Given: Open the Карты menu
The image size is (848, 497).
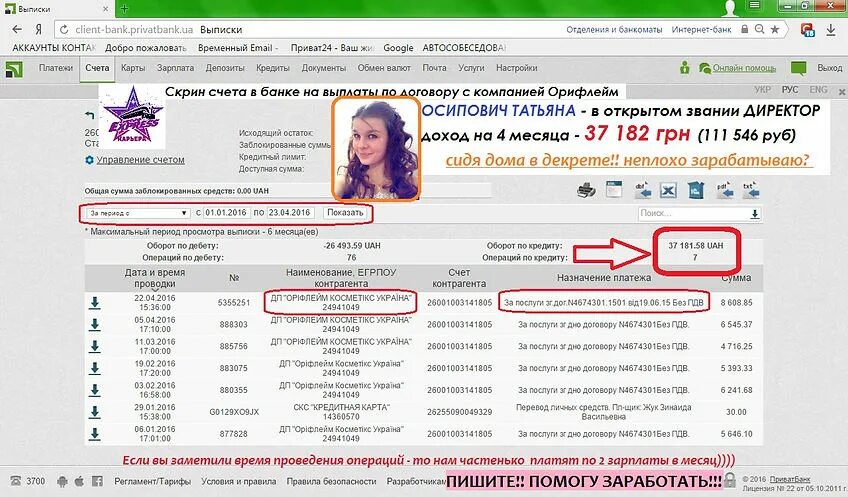Looking at the screenshot, I should point(132,68).
